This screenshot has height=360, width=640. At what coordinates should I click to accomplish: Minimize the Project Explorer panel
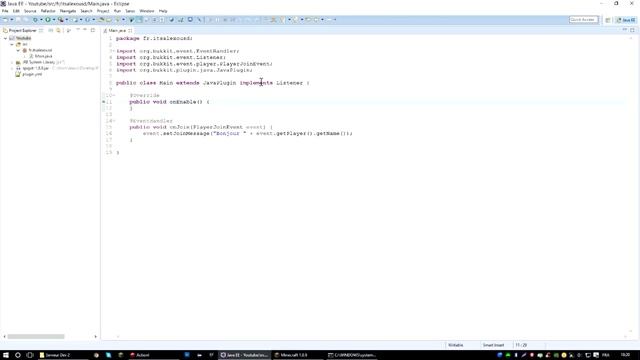(85, 30)
